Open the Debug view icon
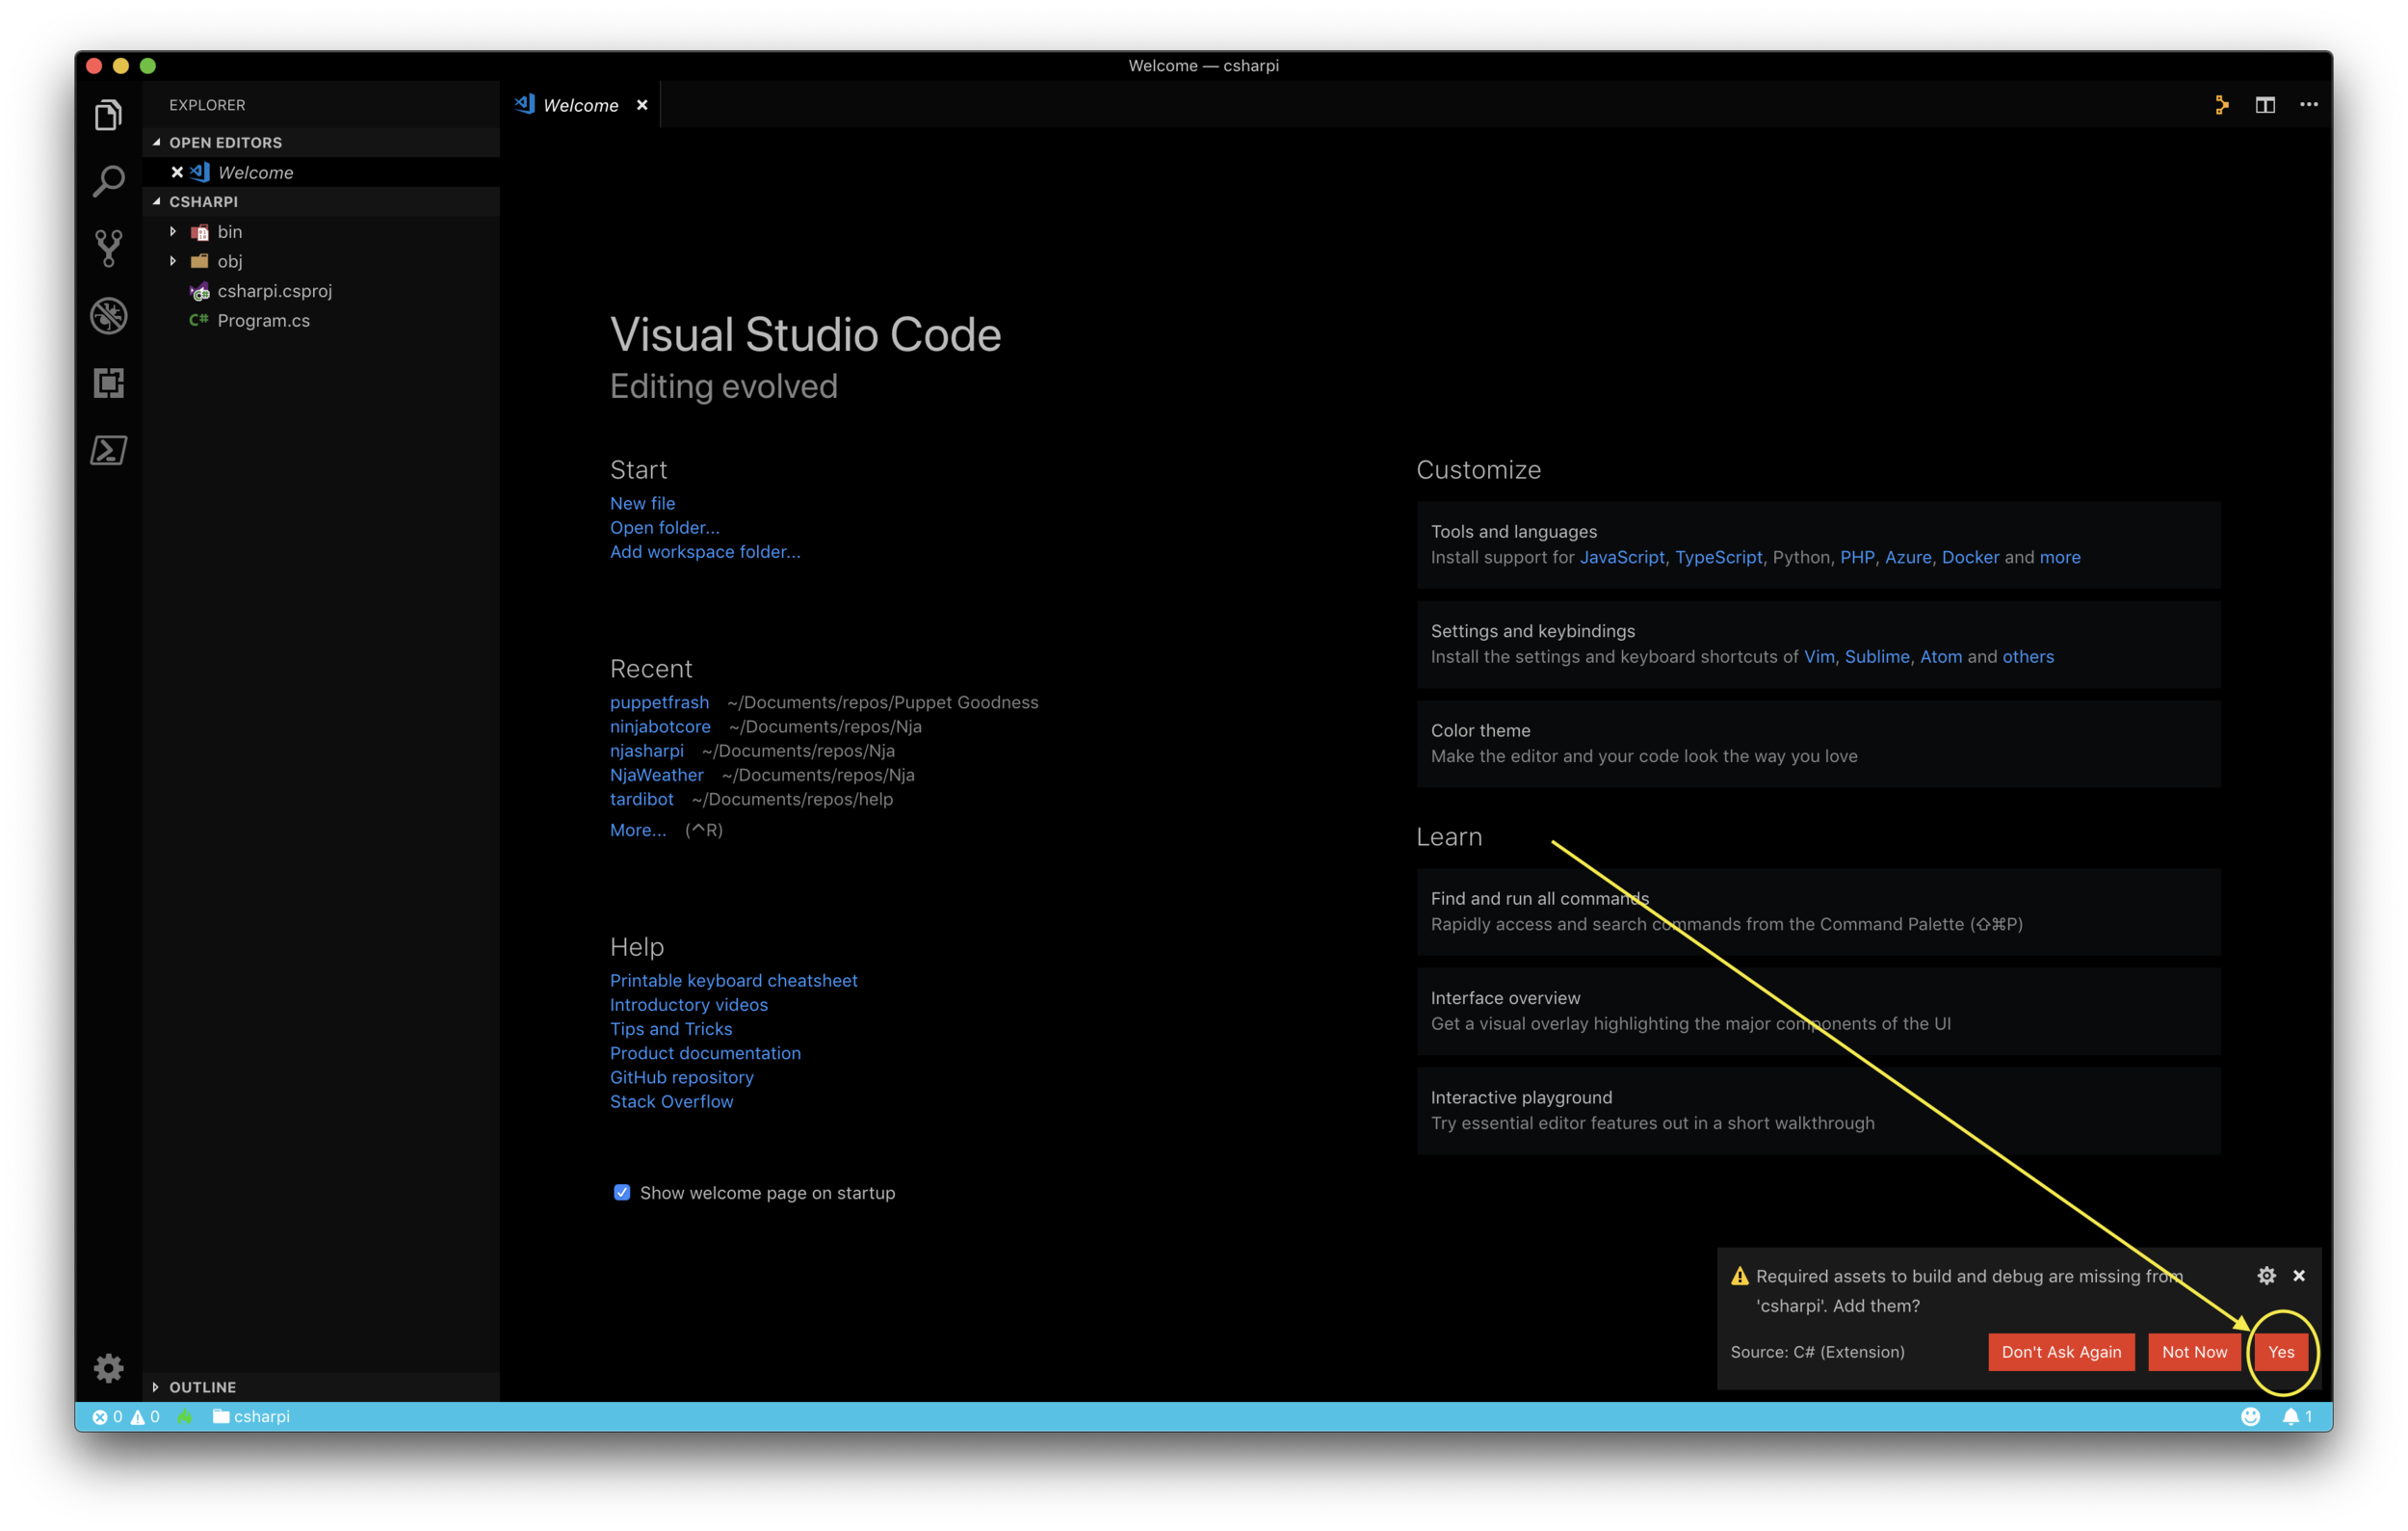The image size is (2408, 1531). click(108, 316)
